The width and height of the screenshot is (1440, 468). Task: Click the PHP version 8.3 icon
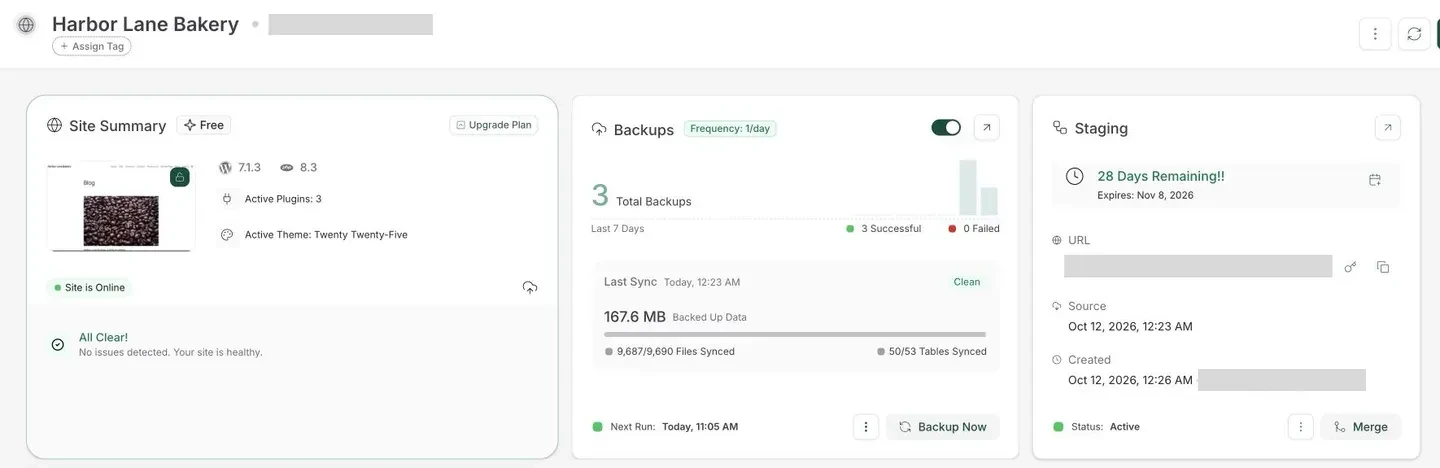[287, 167]
